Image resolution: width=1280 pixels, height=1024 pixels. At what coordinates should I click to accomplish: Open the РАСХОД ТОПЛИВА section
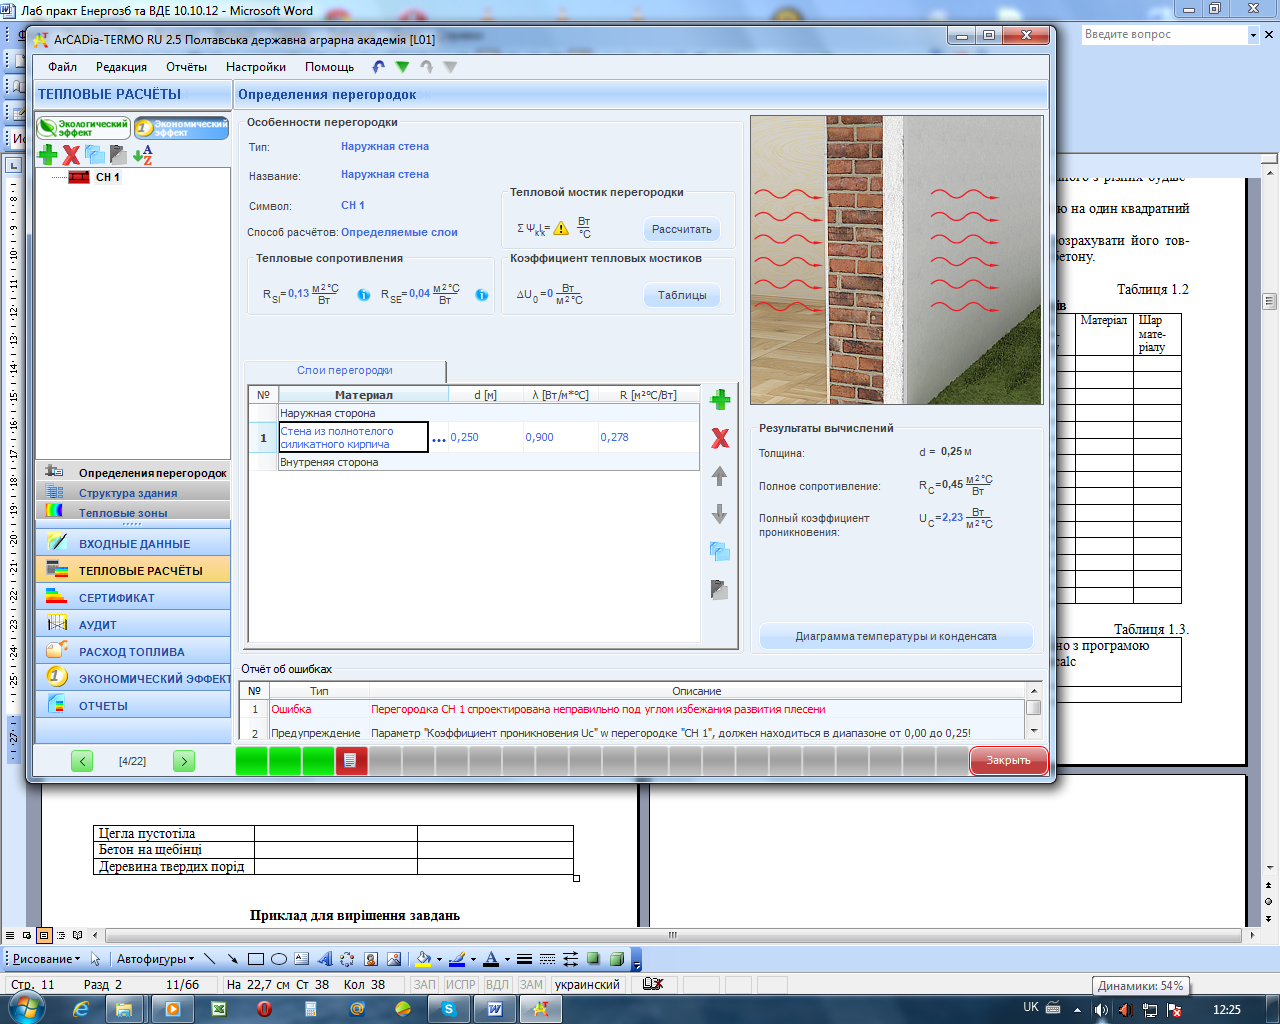point(133,651)
